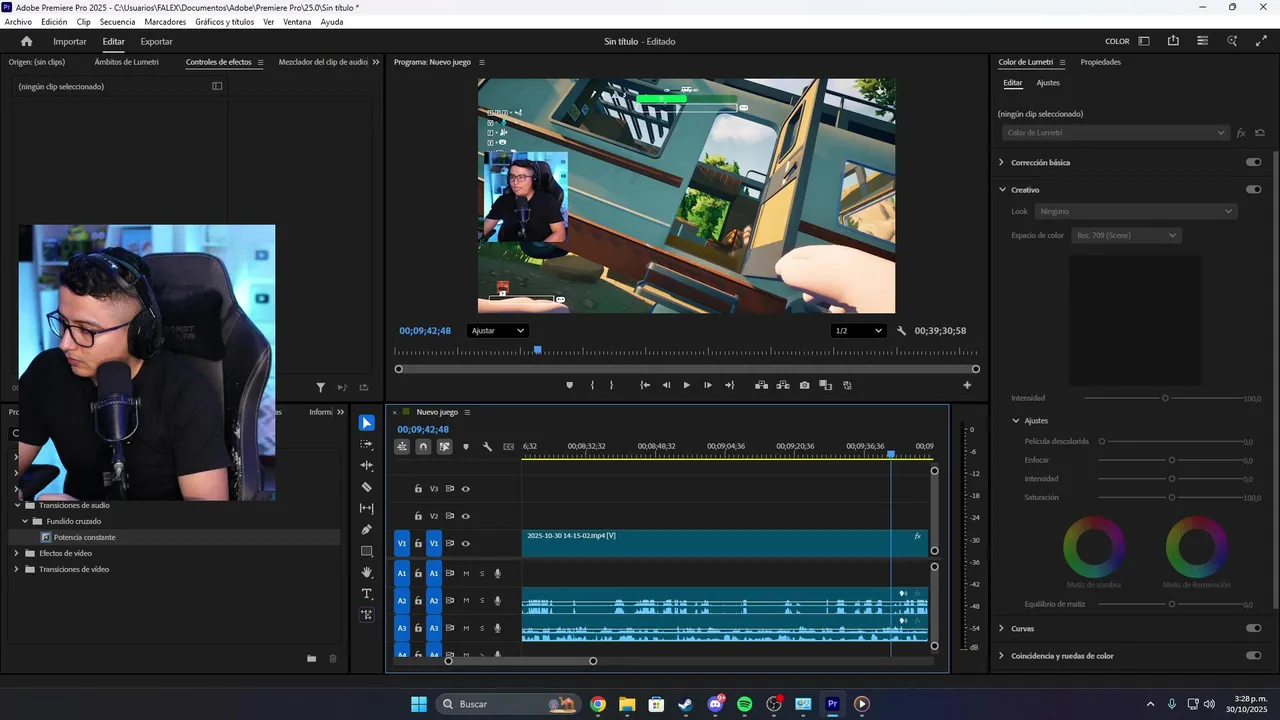Image resolution: width=1280 pixels, height=720 pixels.
Task: Expand the Efectos de vídeo folder
Action: (16, 553)
